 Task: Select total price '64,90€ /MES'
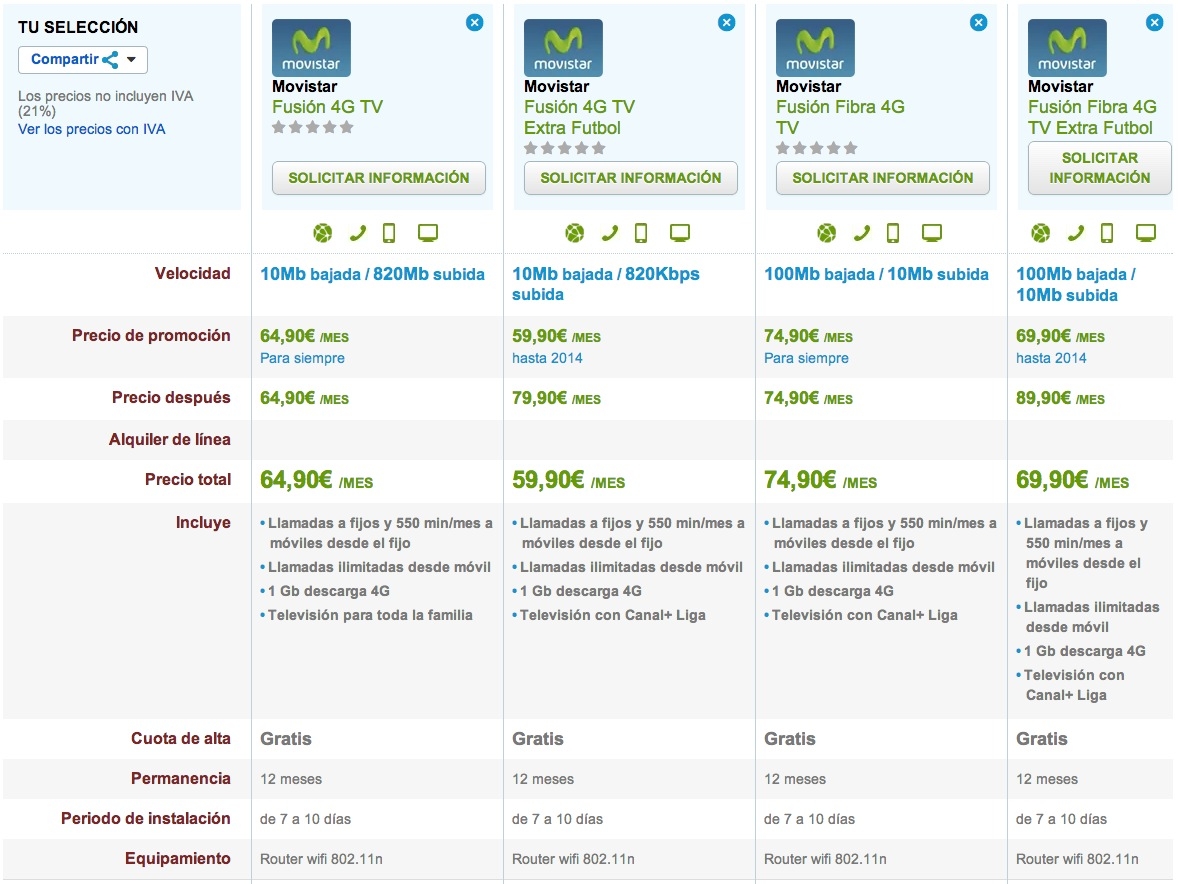316,479
